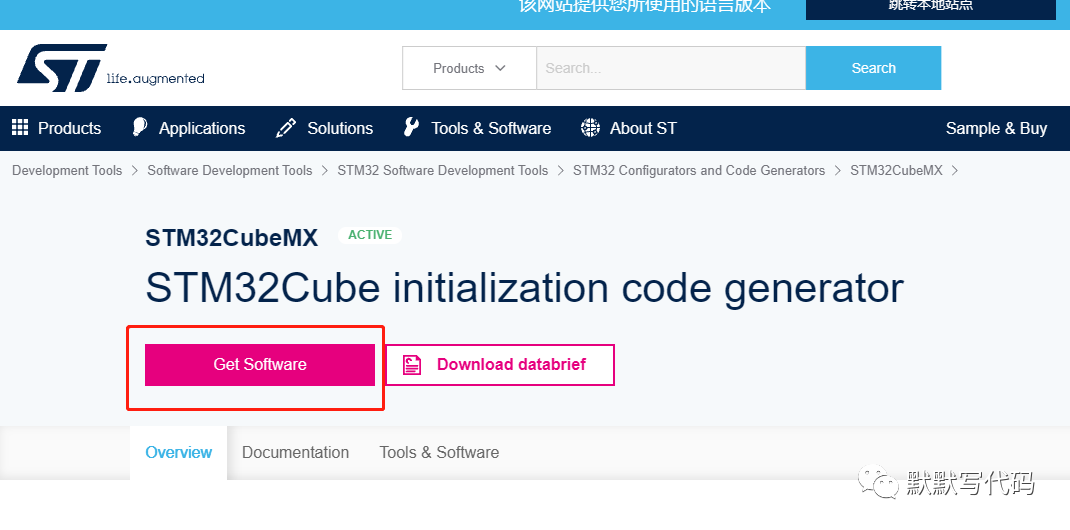Screen dimensions: 1070x530
Task: Click into the Search input field
Action: click(671, 68)
